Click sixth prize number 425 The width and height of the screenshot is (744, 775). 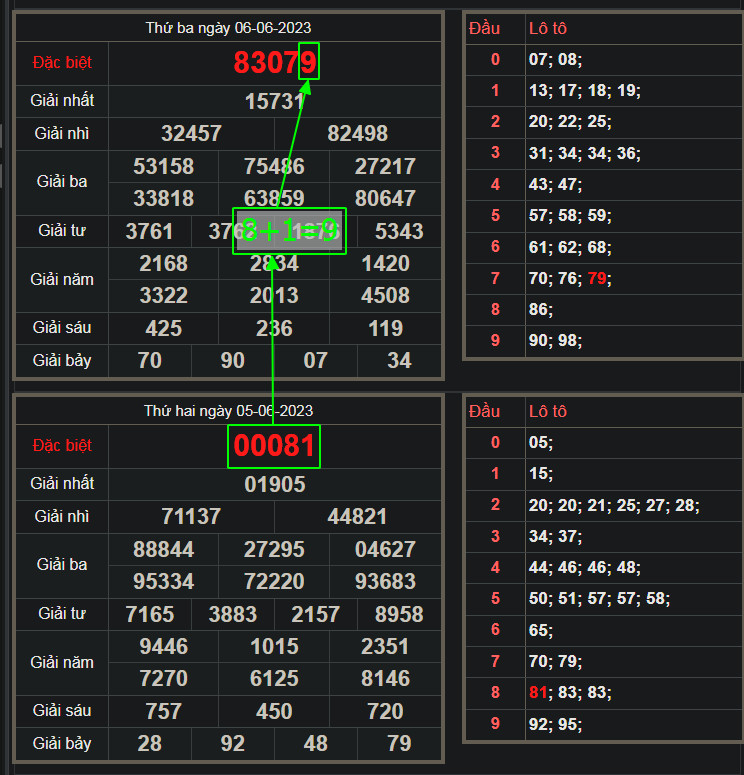(x=163, y=328)
